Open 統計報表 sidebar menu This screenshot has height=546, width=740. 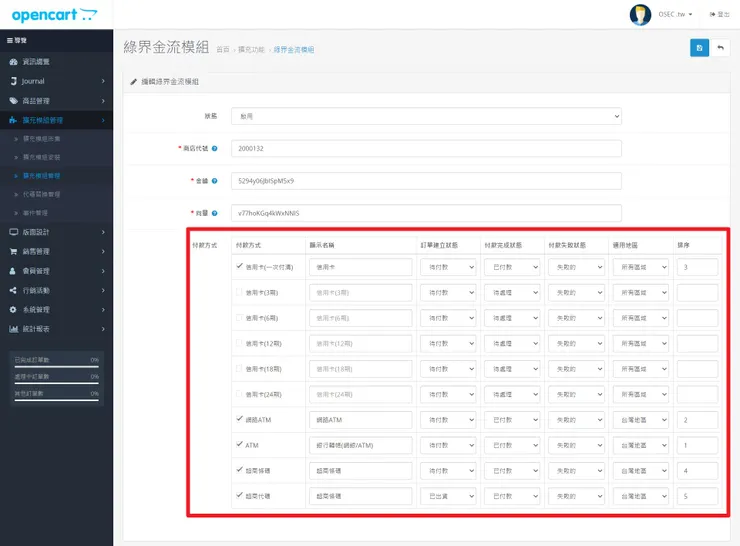(57, 329)
